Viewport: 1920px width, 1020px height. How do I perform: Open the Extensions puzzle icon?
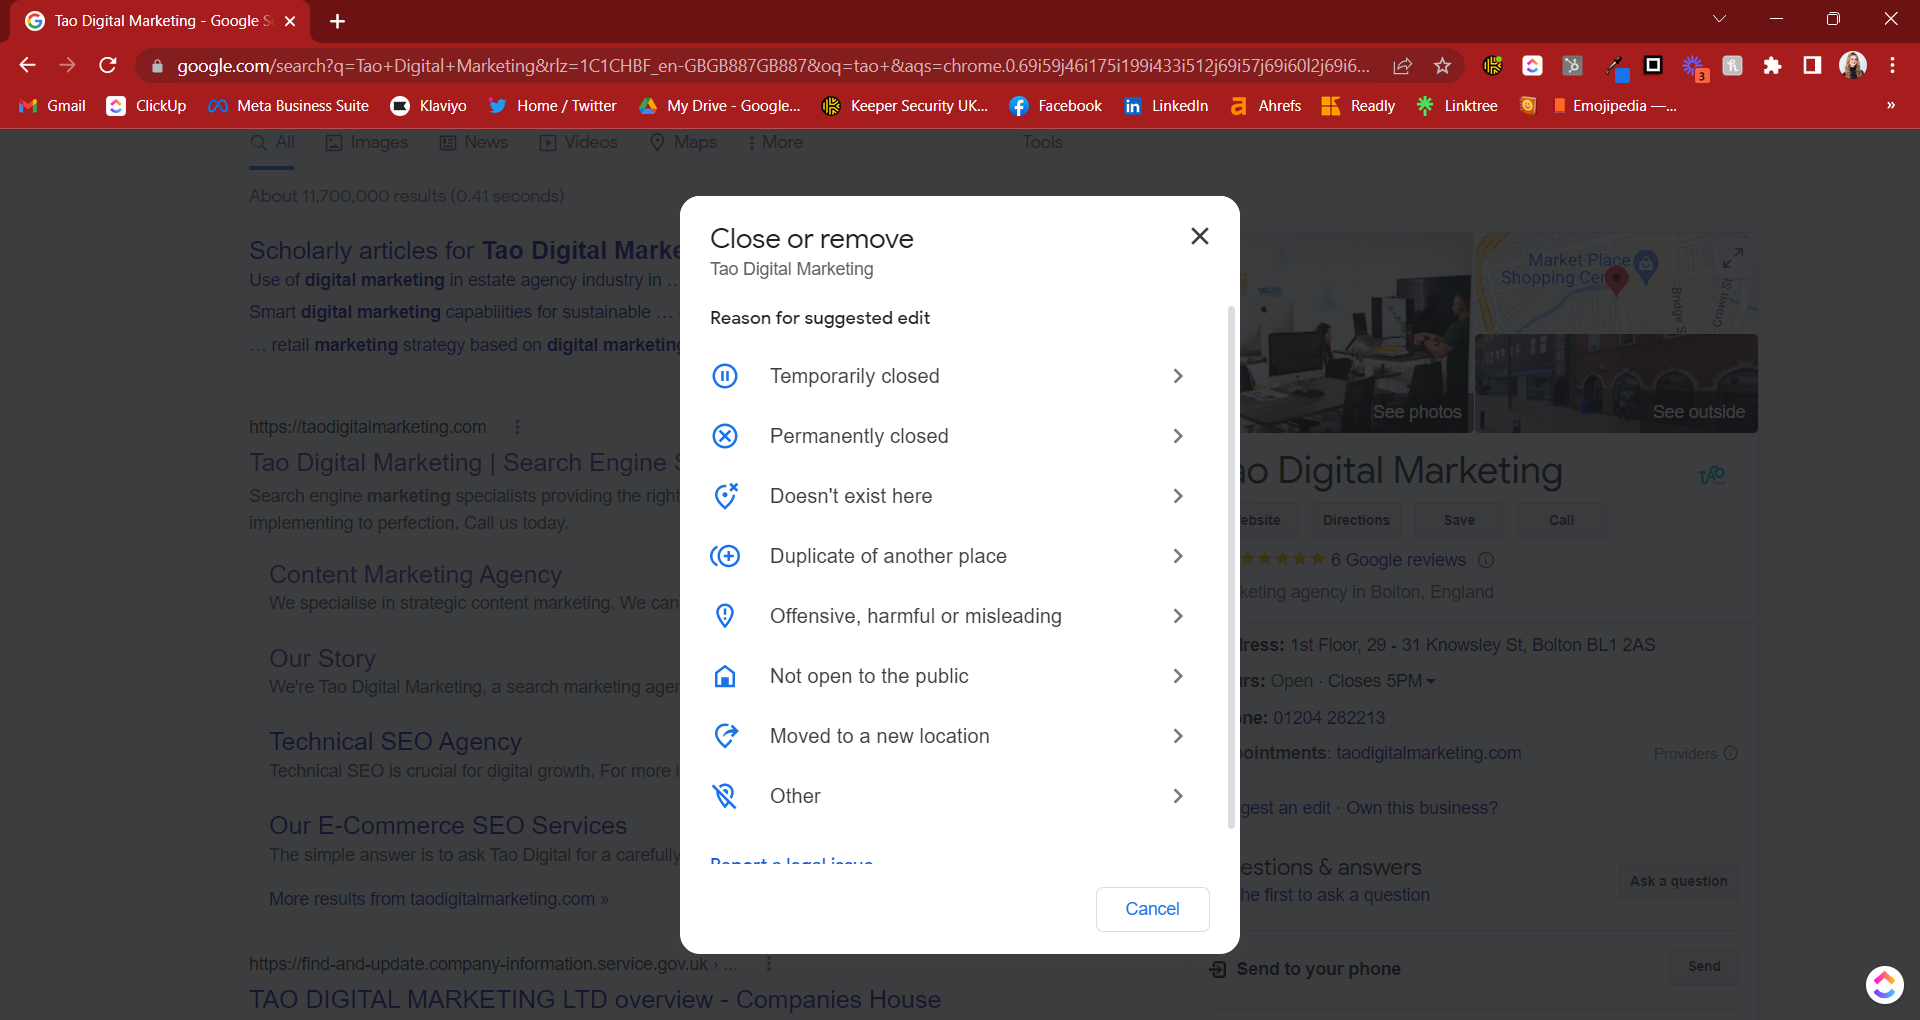[x=1772, y=66]
